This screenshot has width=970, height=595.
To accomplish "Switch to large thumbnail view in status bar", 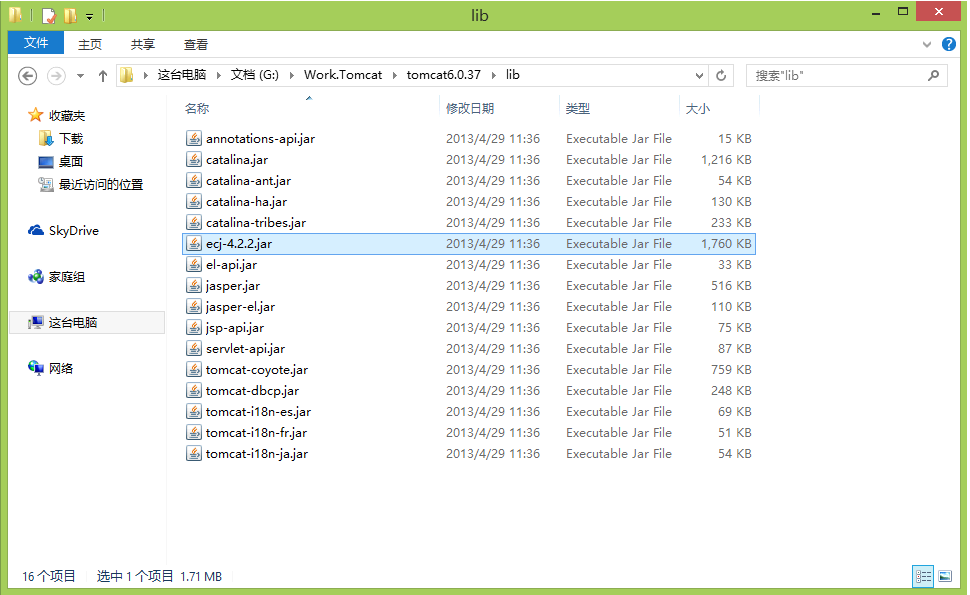I will tap(945, 576).
